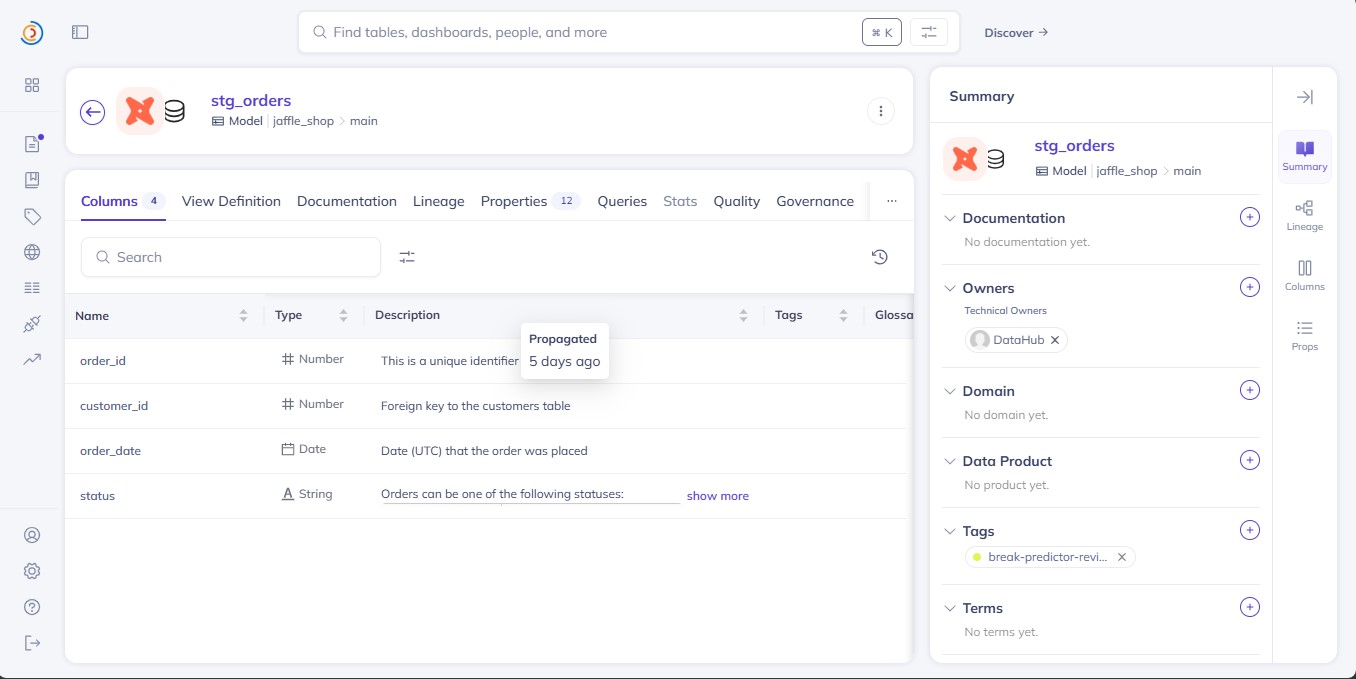Screen dimensions: 1356x679
Task: Open the three-dot menu for stg_orders header
Action: (880, 111)
